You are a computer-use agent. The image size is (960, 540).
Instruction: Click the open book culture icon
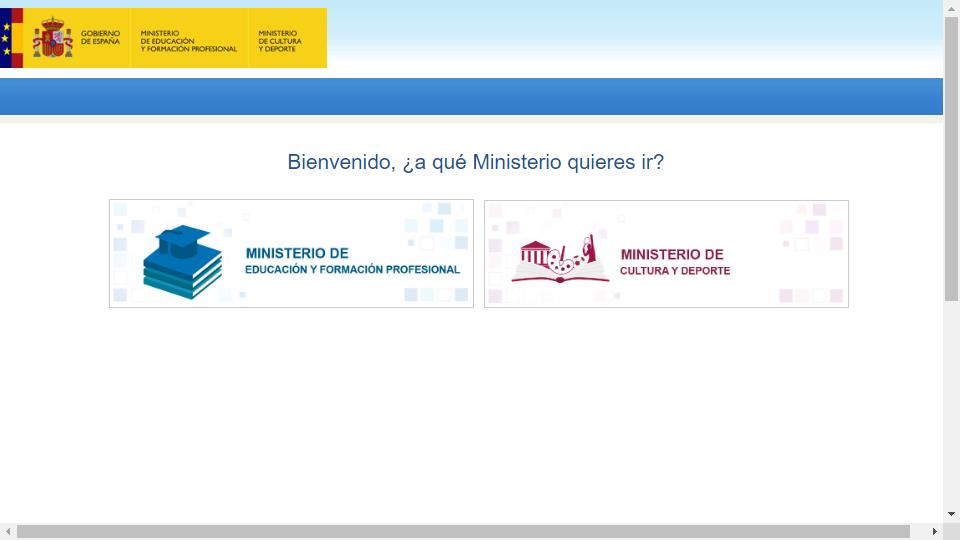click(560, 259)
